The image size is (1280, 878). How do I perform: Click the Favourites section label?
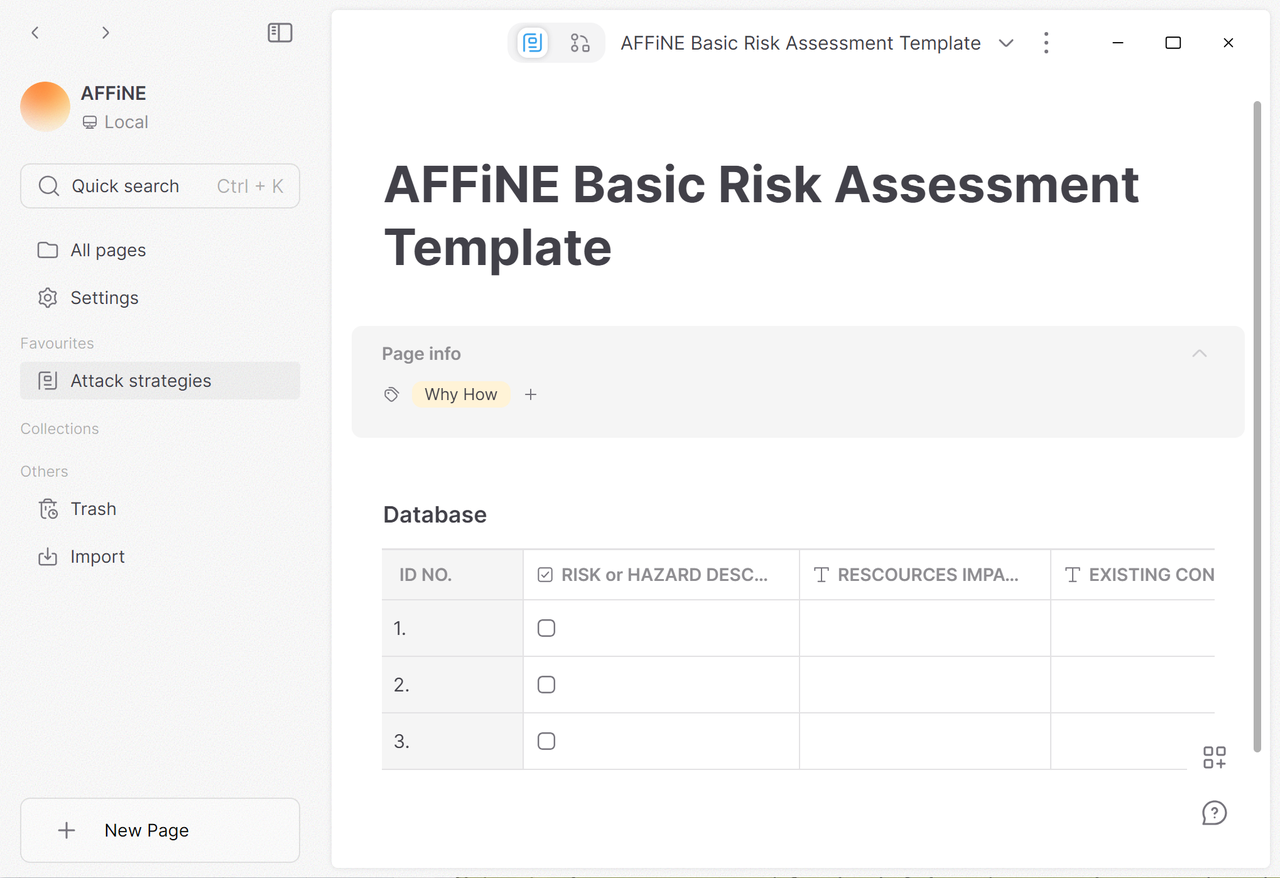point(57,343)
